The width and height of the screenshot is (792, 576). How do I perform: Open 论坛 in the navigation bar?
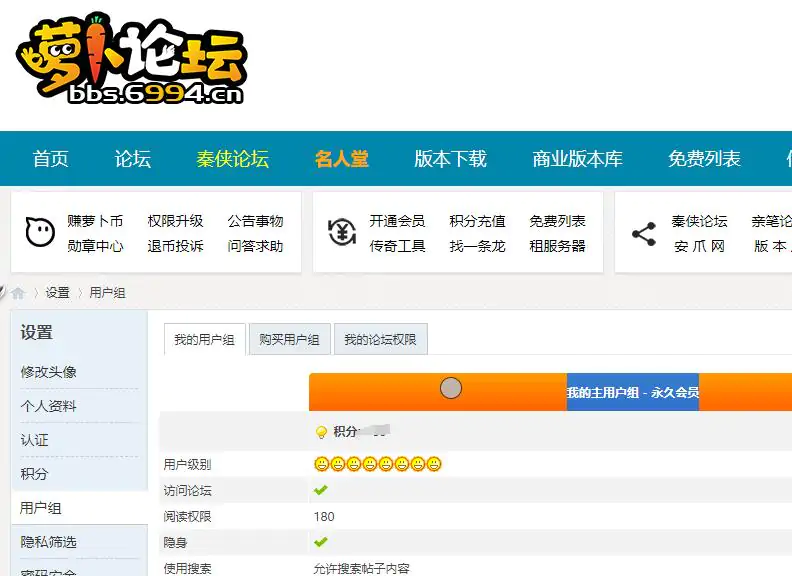[132, 159]
